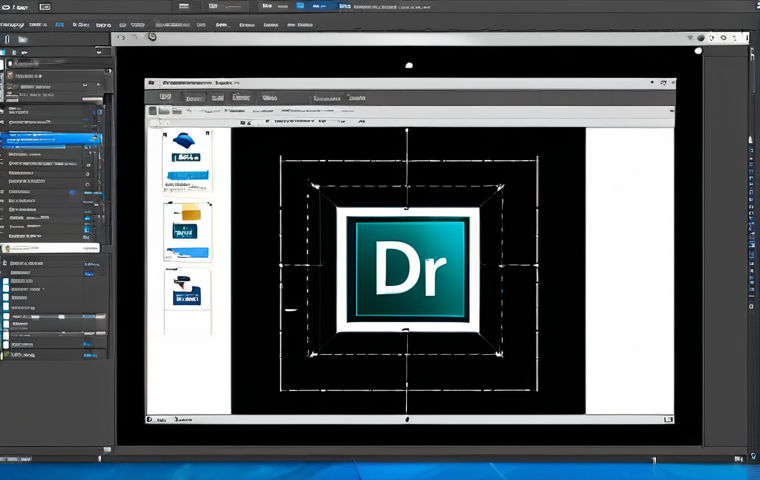Click the white search field in left panel
Image resolution: width=760 pixels, height=480 pixels.
50,248
